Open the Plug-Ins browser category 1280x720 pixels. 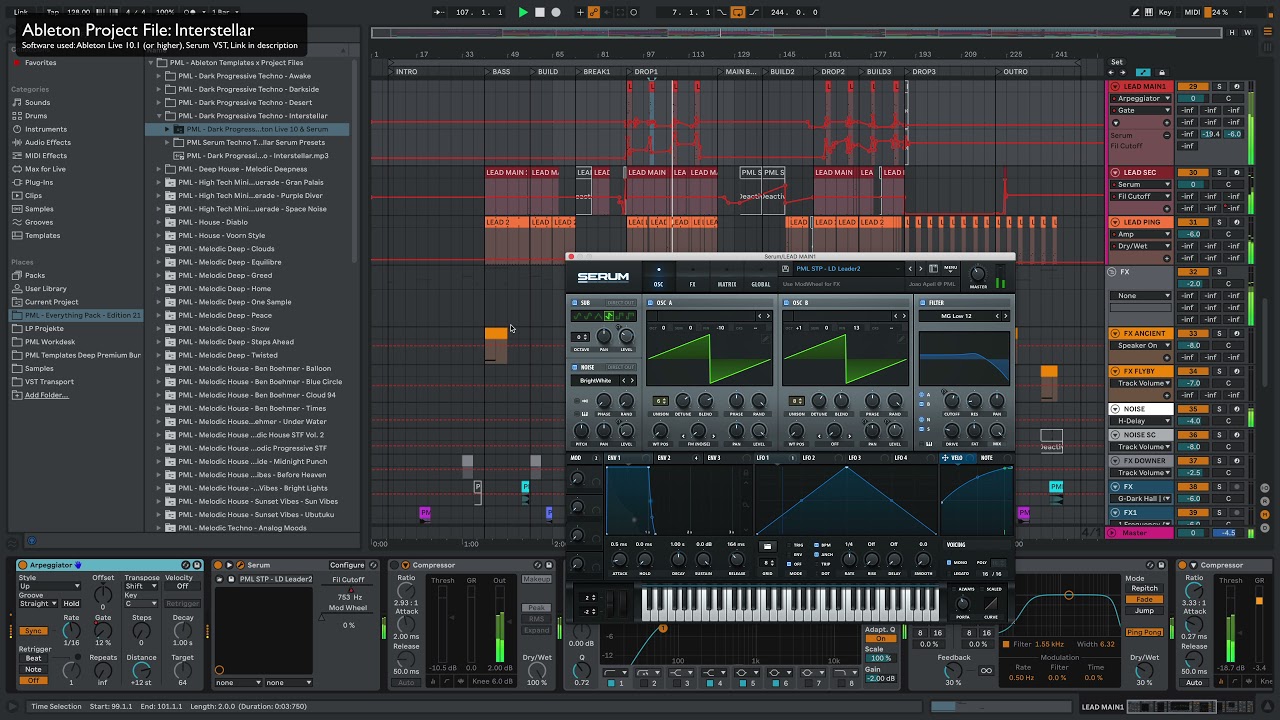tap(39, 182)
